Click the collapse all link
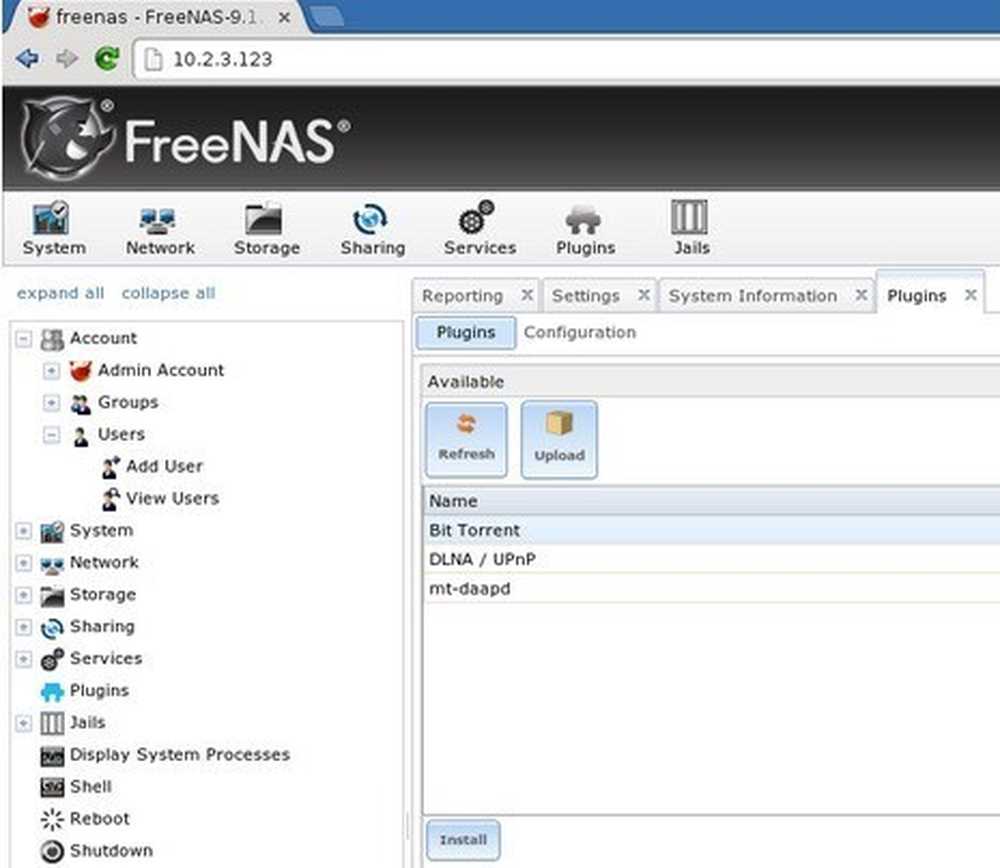Image resolution: width=1000 pixels, height=868 pixels. pos(168,293)
